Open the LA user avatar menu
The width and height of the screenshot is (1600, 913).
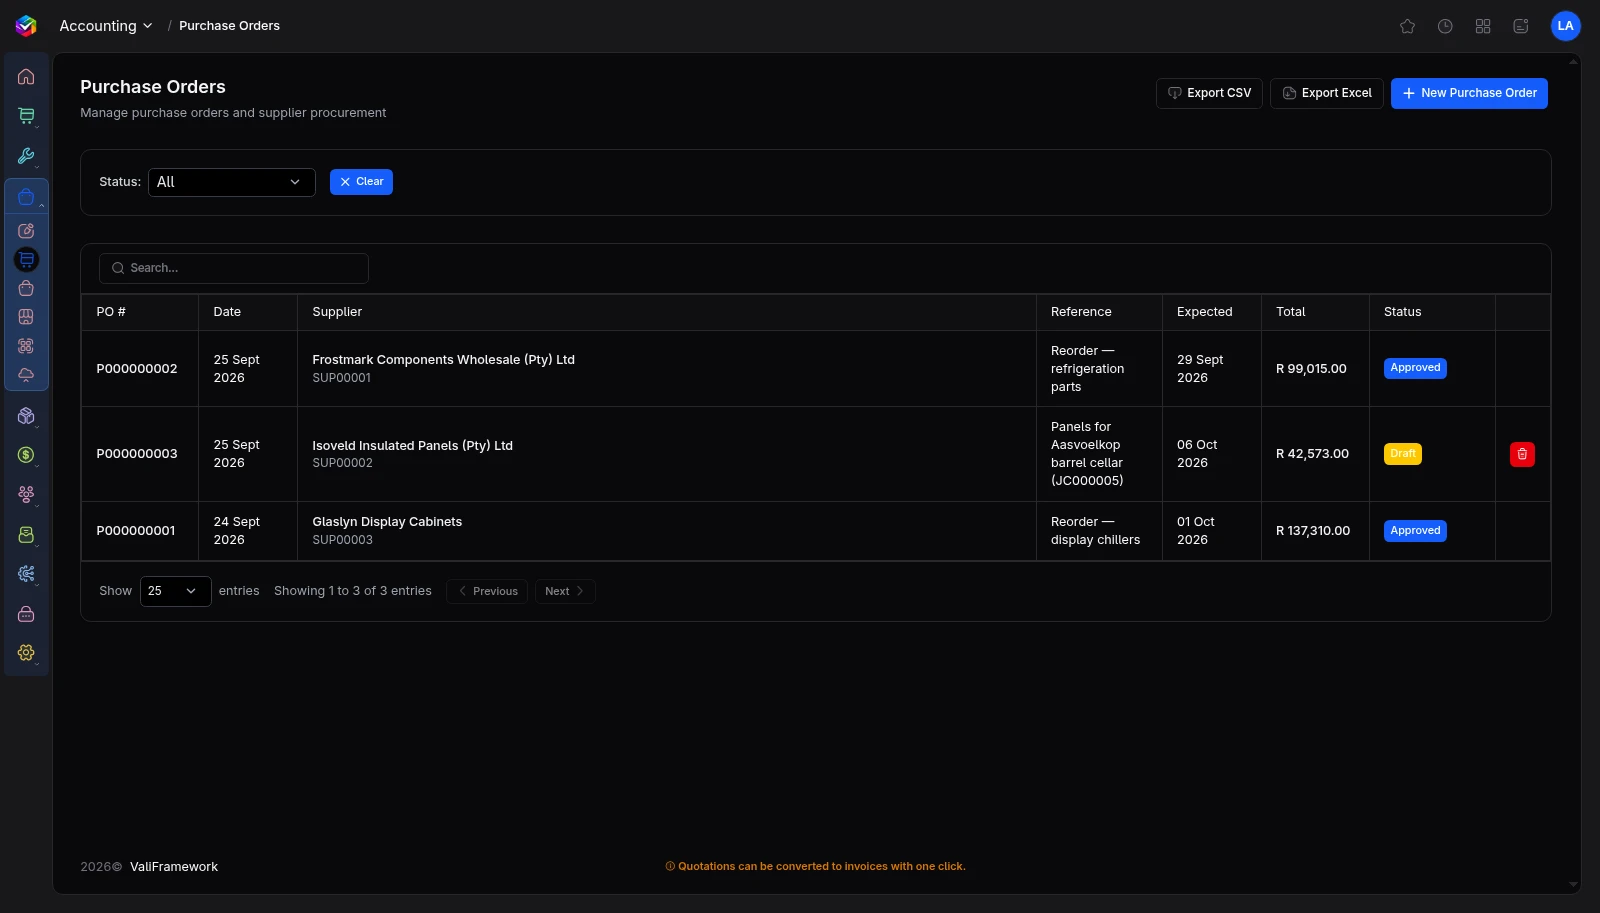[x=1565, y=26]
